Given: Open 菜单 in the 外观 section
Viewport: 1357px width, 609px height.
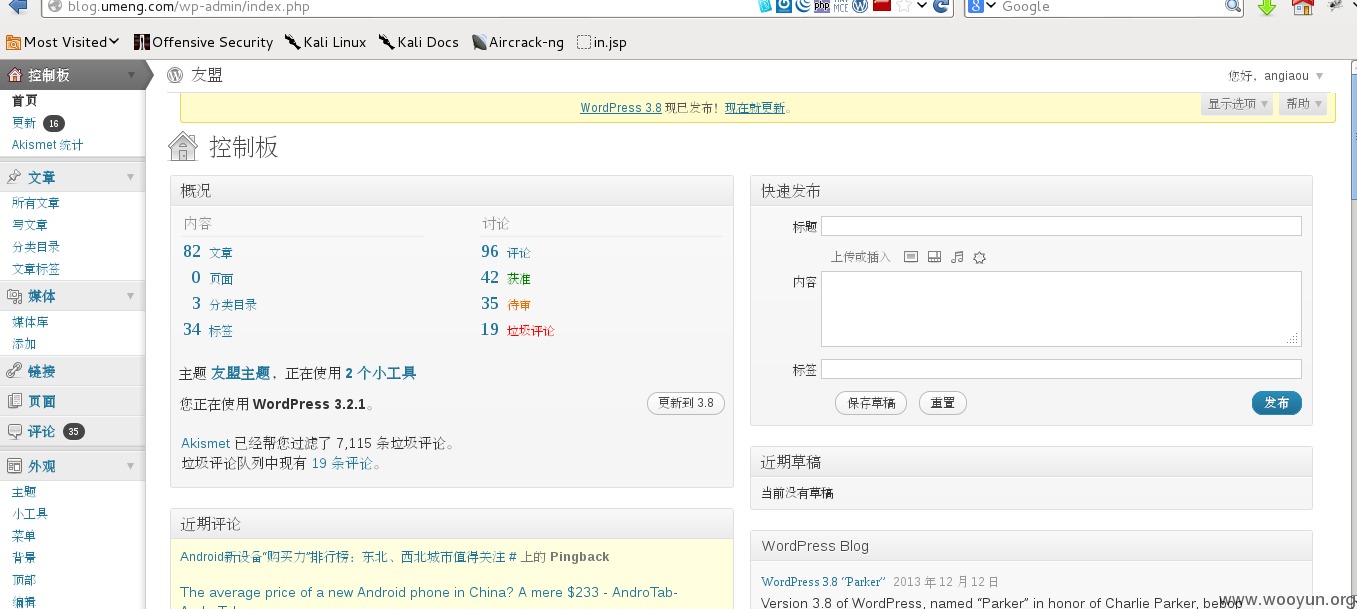Looking at the screenshot, I should pos(24,536).
